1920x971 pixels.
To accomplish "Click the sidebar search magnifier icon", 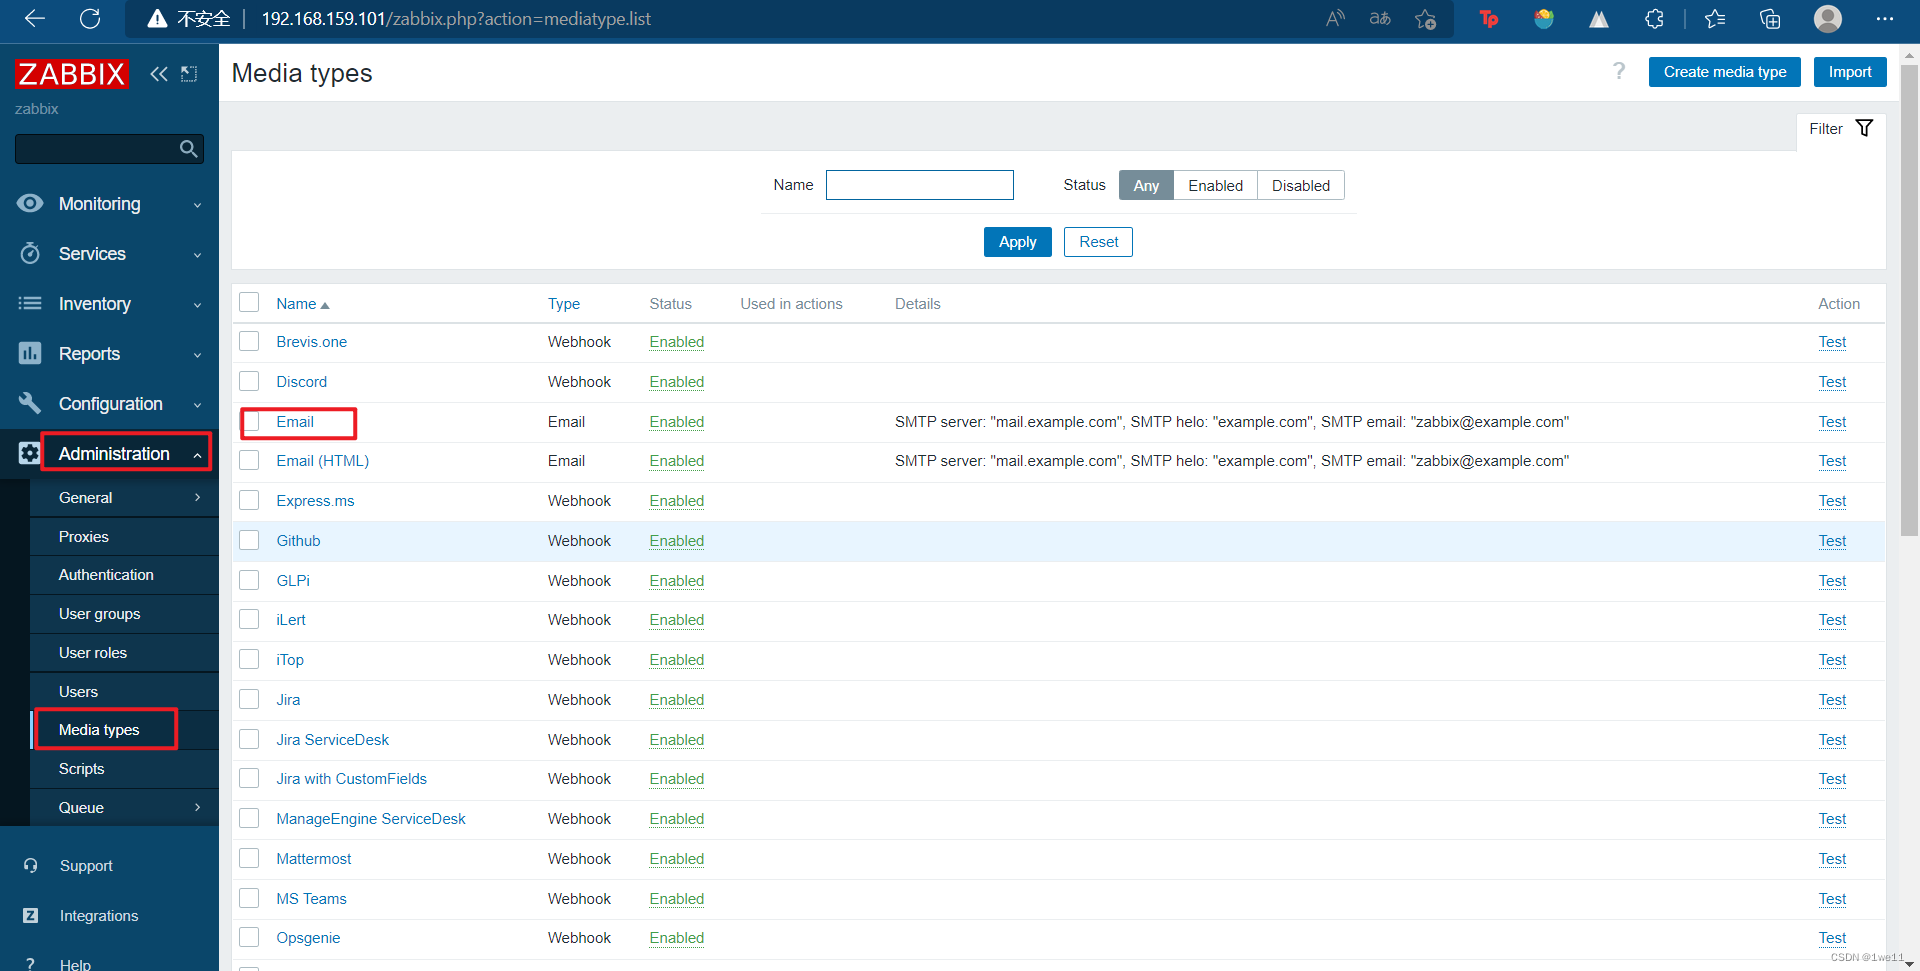I will click(x=188, y=149).
